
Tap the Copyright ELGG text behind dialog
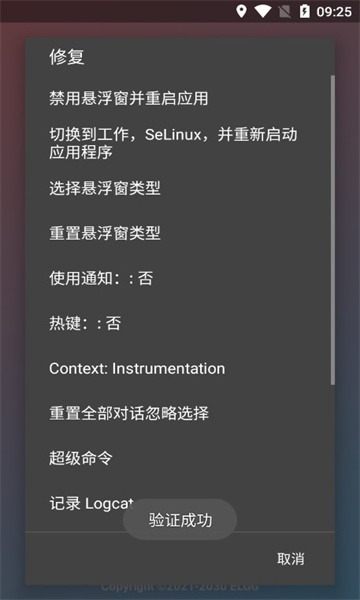coord(180,586)
